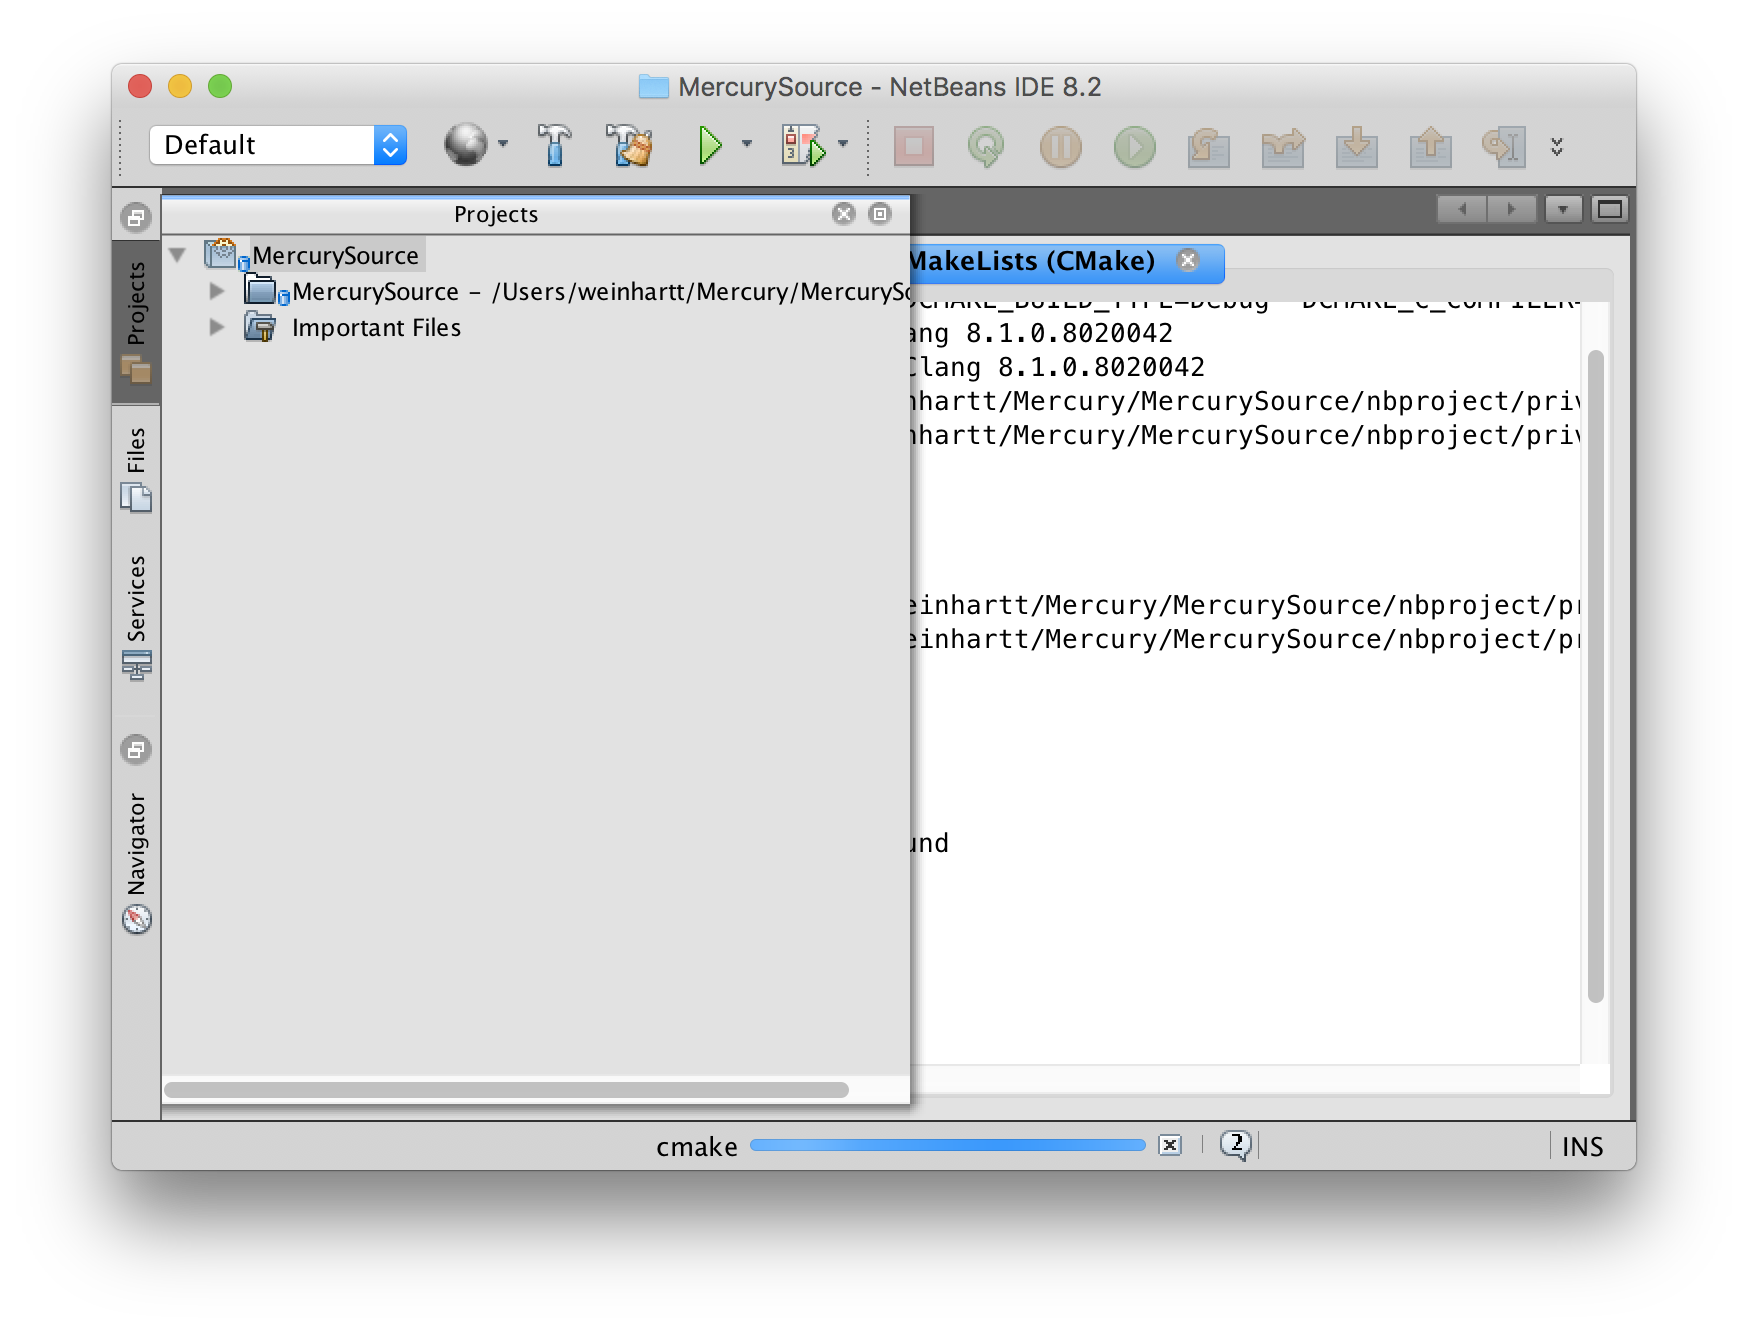Expand the MercurySource source folder node
The image size is (1748, 1330).
pyautogui.click(x=216, y=291)
